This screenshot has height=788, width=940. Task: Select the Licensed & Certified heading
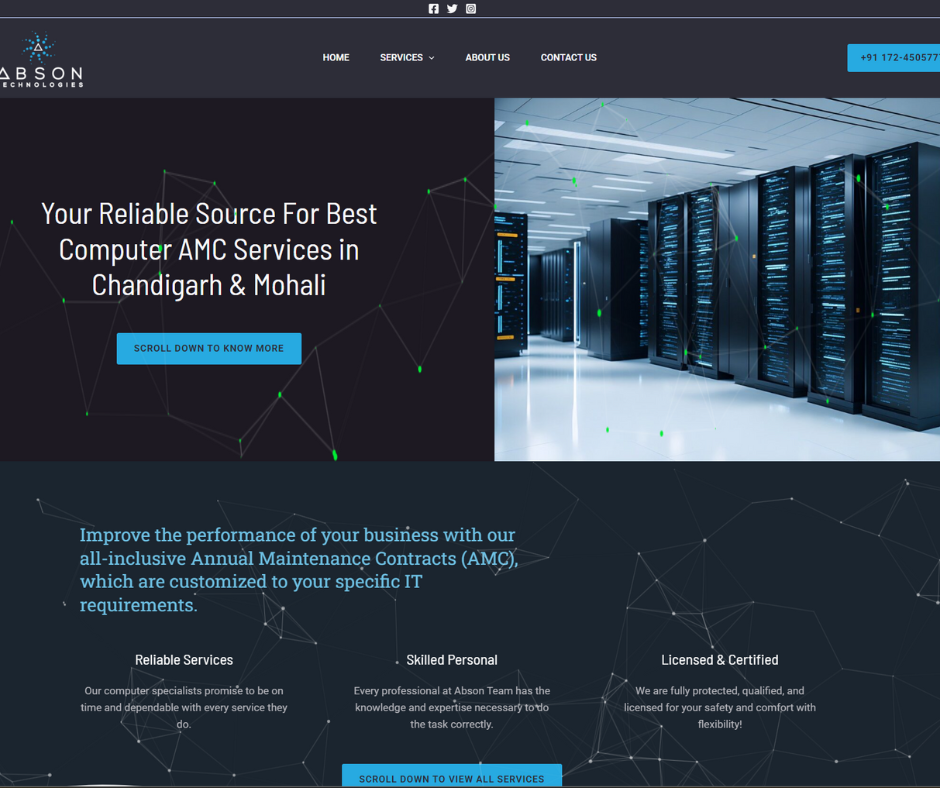pyautogui.click(x=719, y=660)
